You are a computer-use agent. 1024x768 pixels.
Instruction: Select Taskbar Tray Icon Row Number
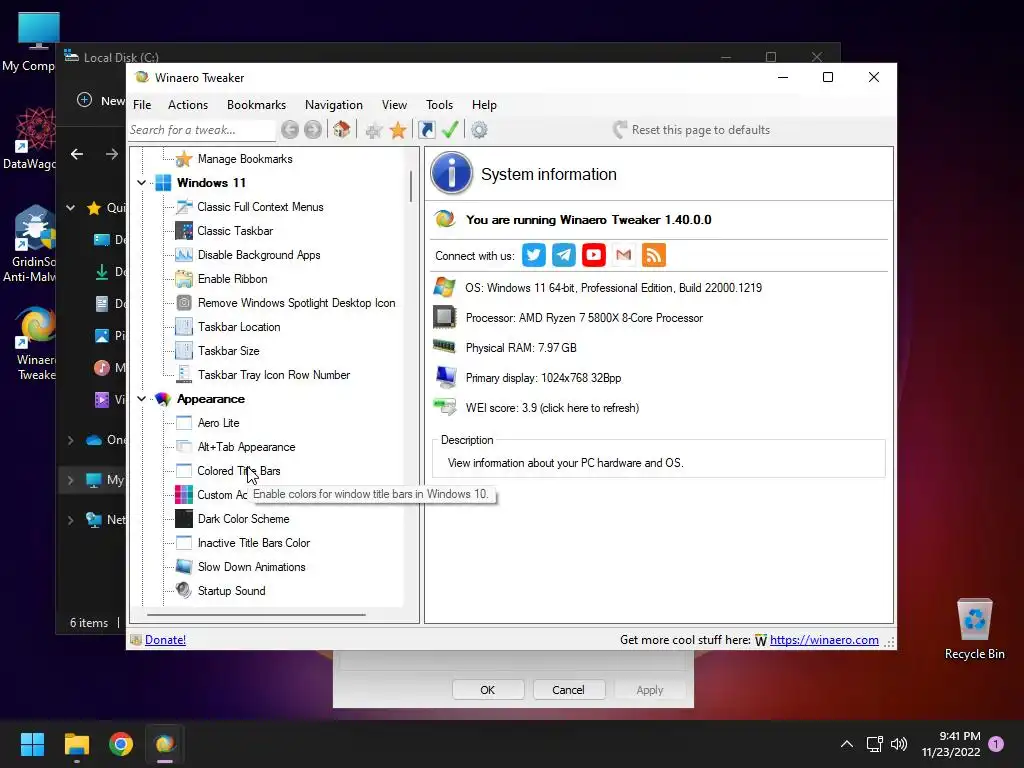tap(274, 375)
